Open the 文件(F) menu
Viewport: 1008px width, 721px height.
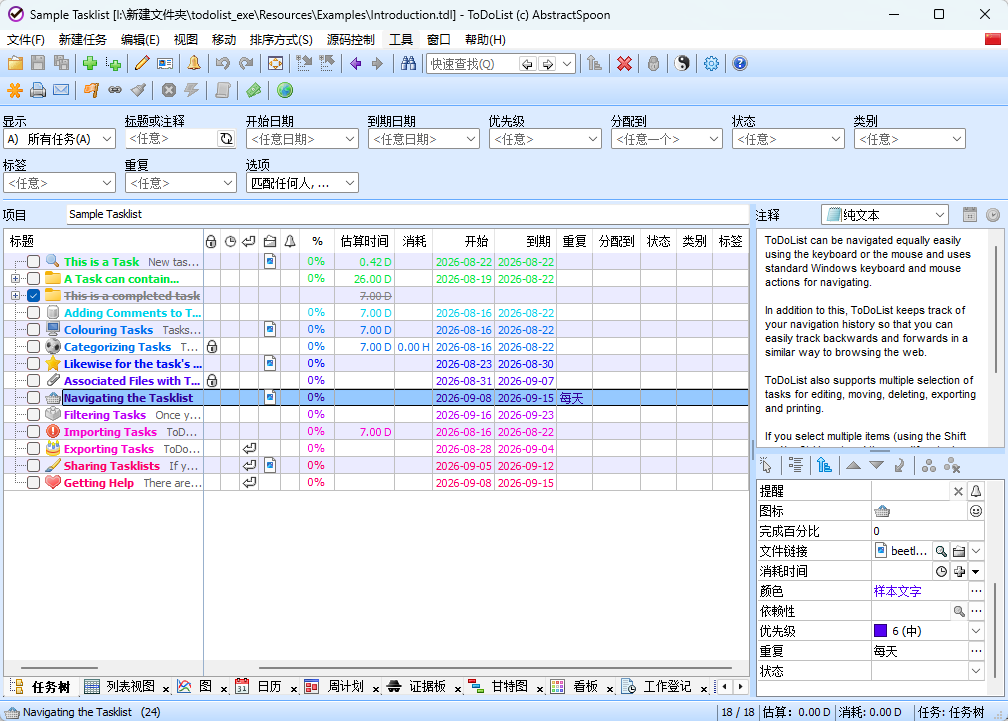coord(26,40)
